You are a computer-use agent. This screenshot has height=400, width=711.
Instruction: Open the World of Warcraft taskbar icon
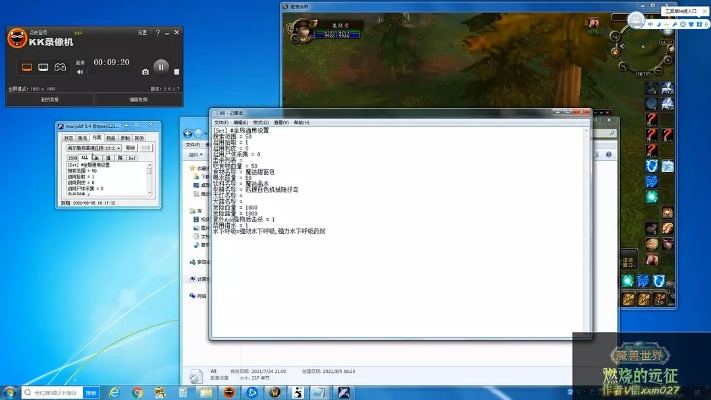pyautogui.click(x=275, y=392)
